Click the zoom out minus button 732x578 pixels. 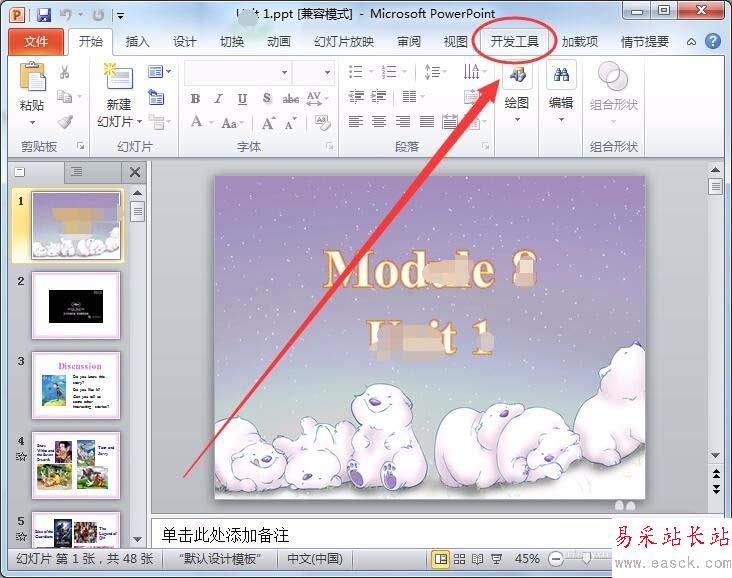556,559
